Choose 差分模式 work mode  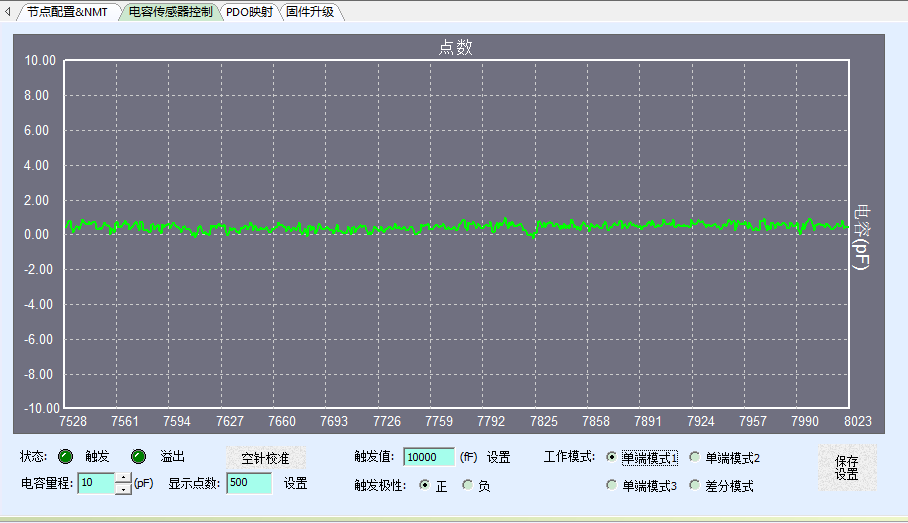[x=695, y=486]
